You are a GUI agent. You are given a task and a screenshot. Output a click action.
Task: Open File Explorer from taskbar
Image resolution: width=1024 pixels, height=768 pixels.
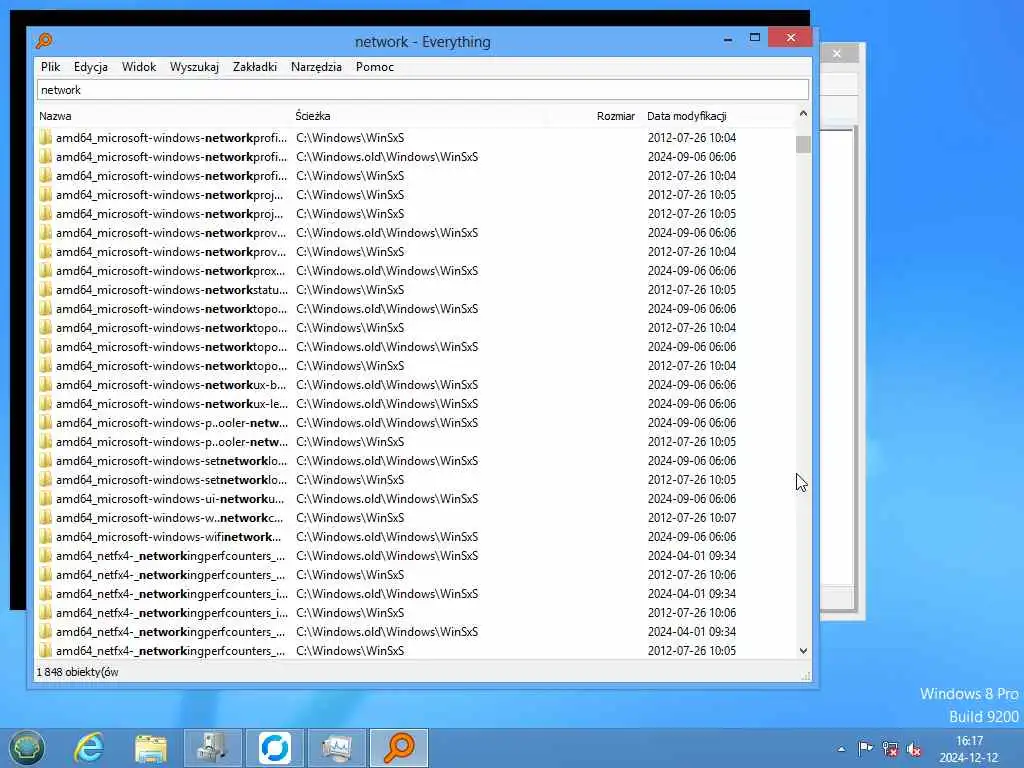pyautogui.click(x=151, y=748)
